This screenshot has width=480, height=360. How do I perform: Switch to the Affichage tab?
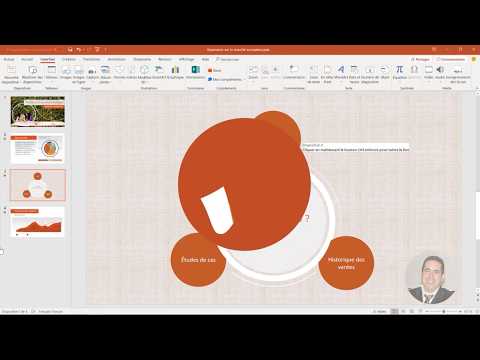(x=186, y=59)
